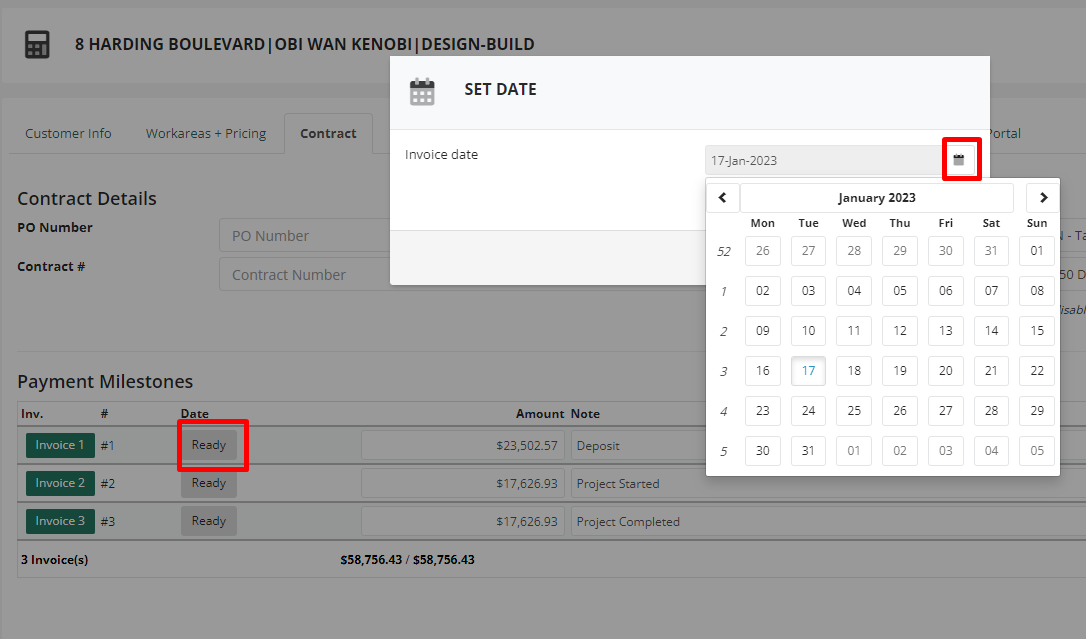Open the calendar picker beside the Invoice date field

(x=961, y=159)
